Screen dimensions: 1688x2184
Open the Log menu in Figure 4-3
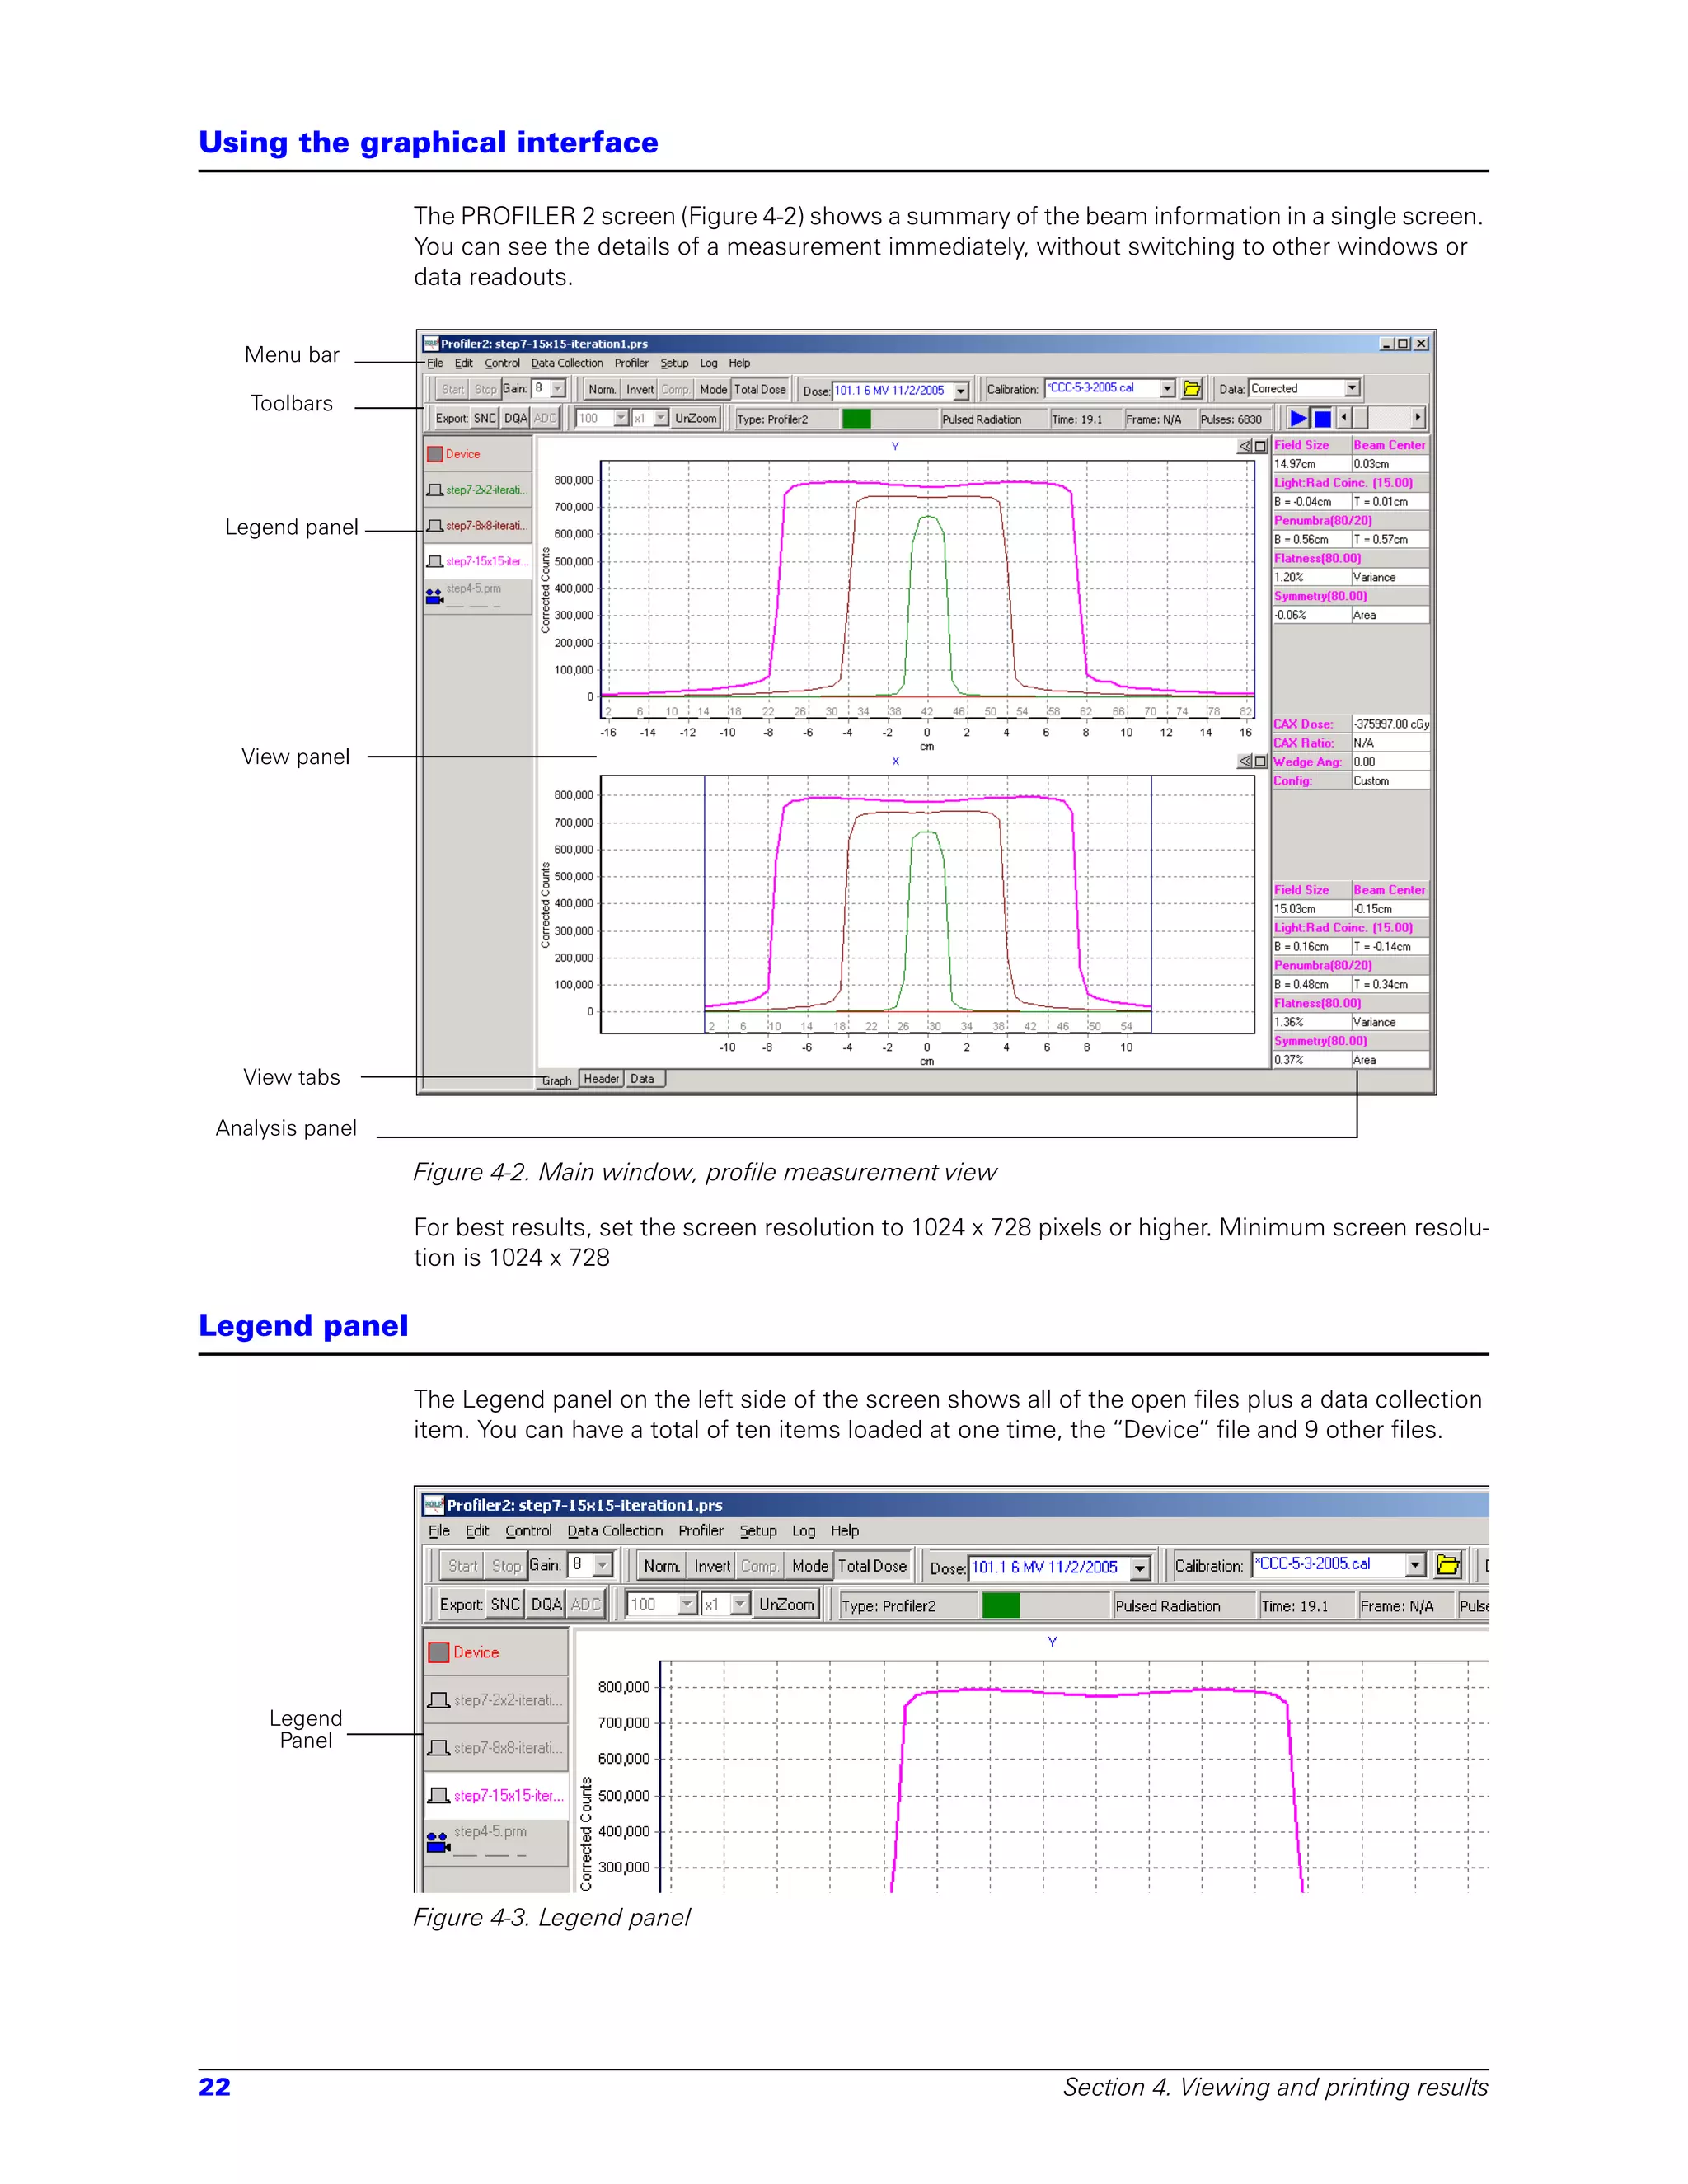coord(803,1530)
